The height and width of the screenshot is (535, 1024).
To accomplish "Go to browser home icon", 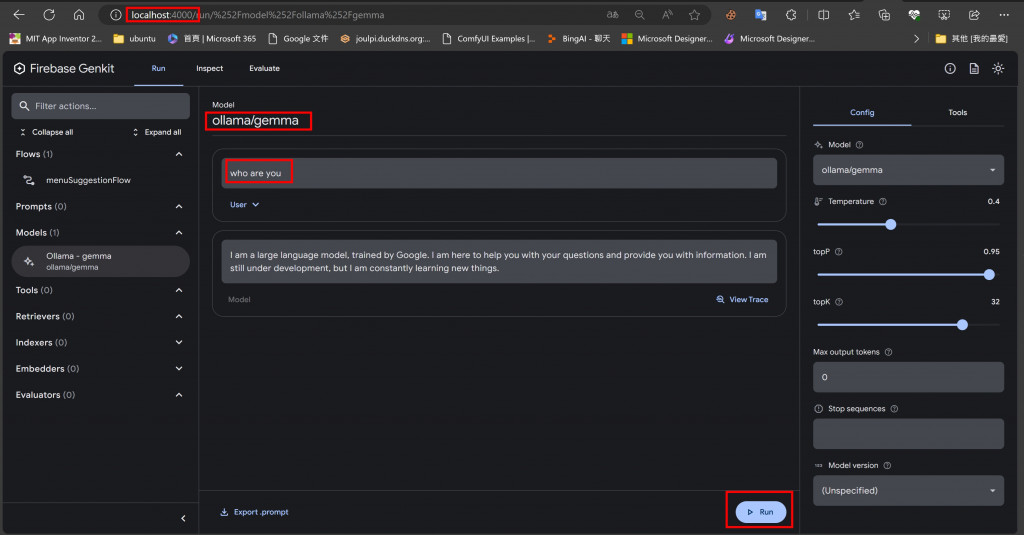I will tap(79, 14).
